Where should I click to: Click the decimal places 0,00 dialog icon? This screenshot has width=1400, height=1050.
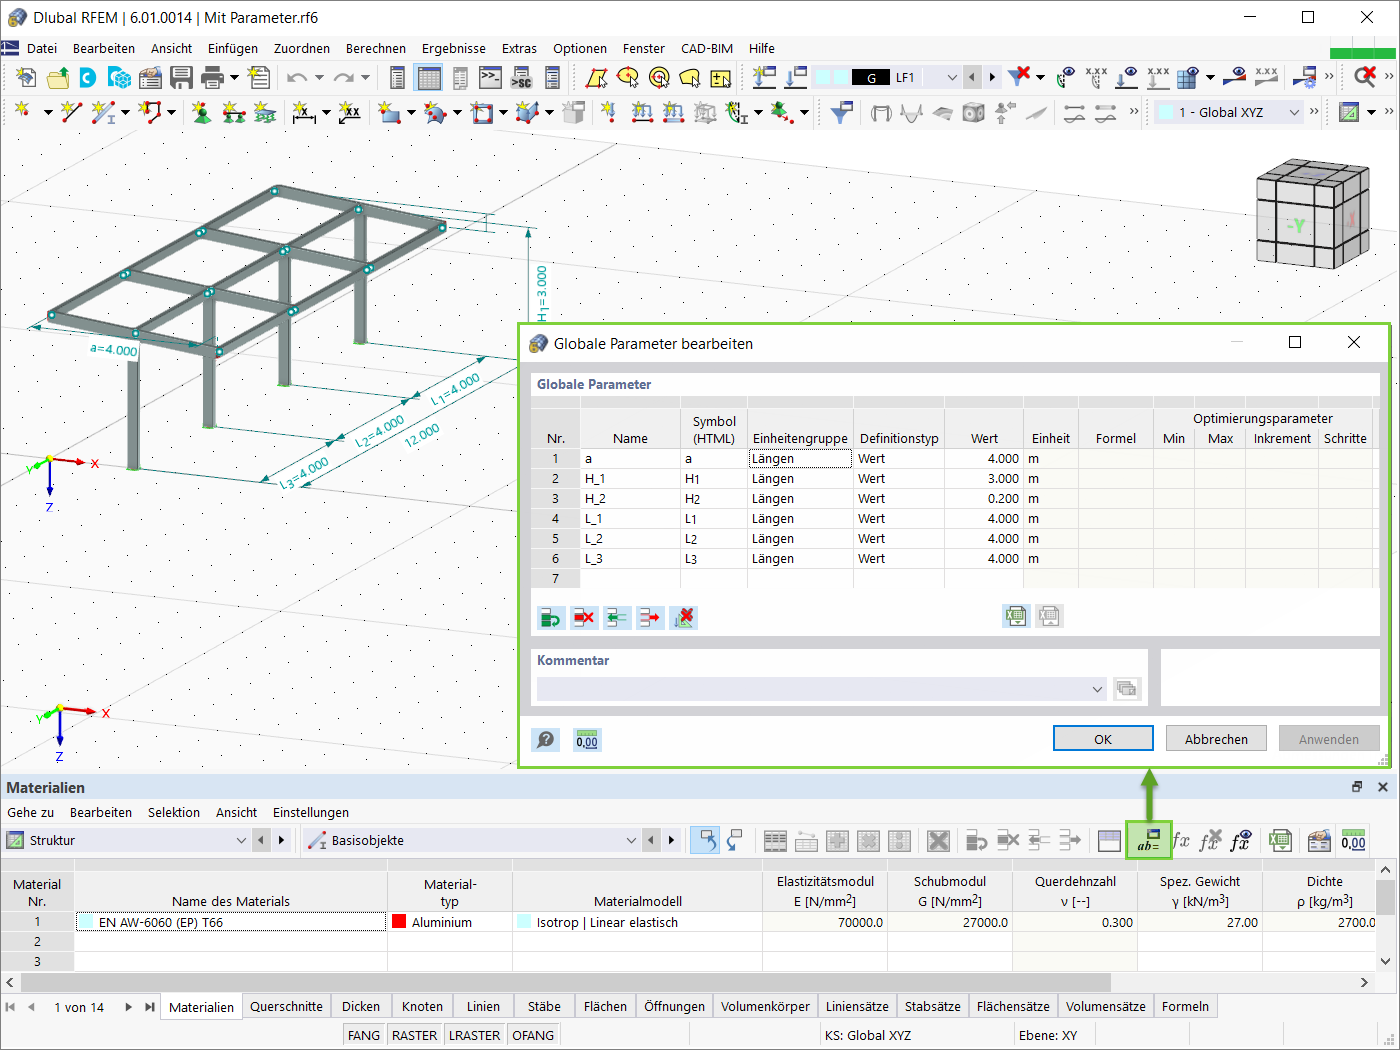(587, 740)
